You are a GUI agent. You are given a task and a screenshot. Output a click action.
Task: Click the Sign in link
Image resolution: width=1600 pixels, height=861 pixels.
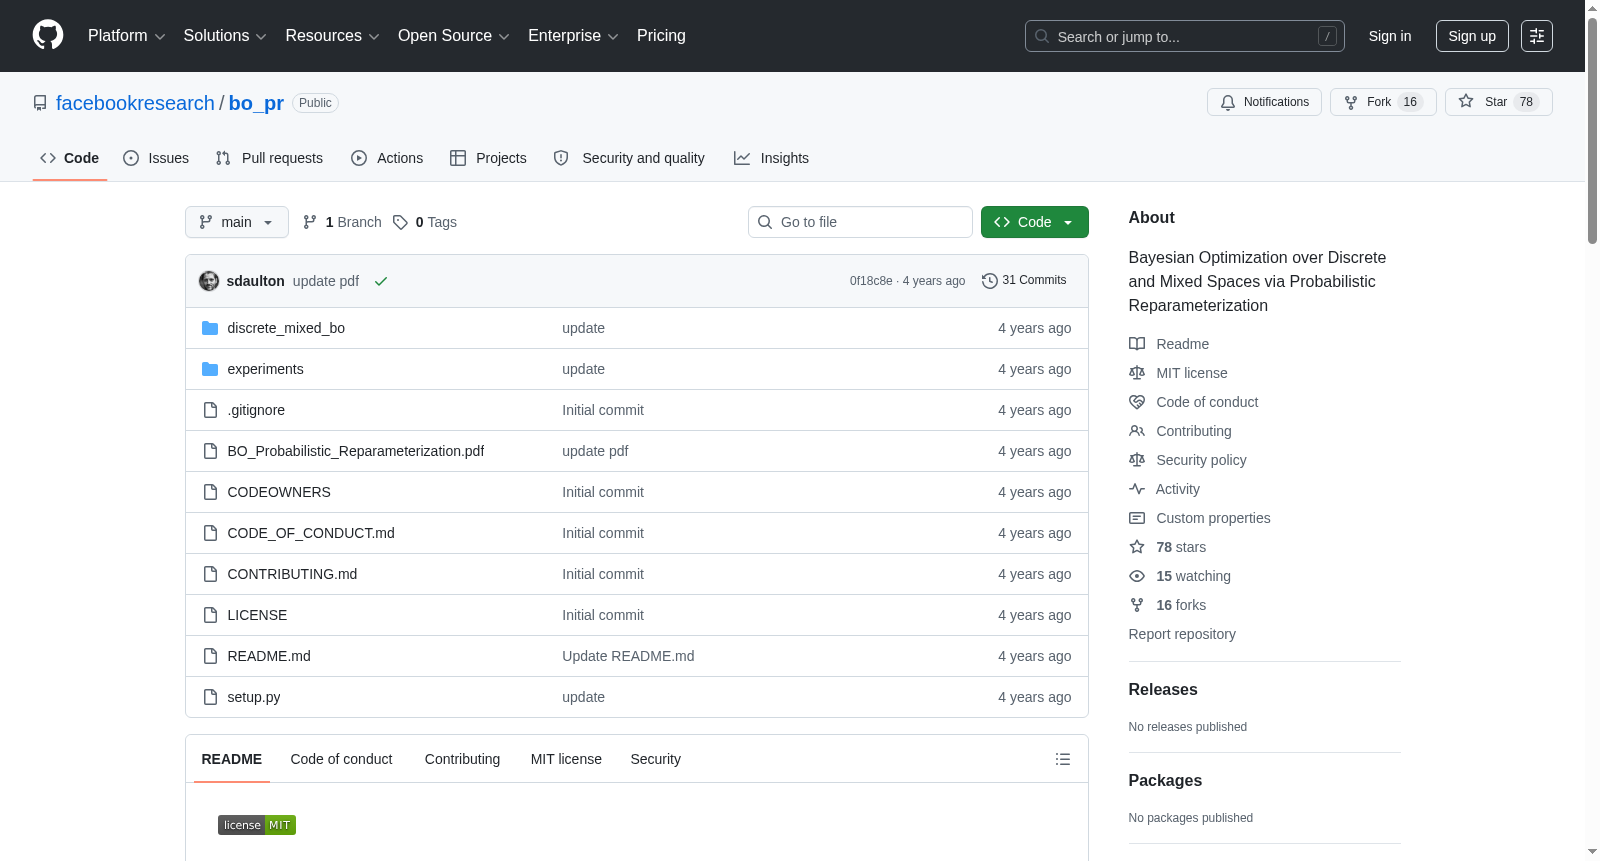coord(1390,36)
